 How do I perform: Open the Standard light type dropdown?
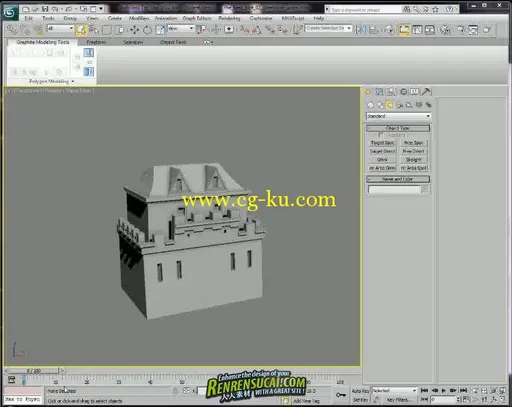(398, 116)
